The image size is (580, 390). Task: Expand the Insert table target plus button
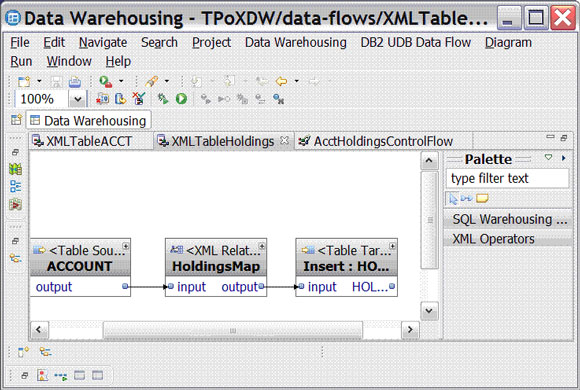point(392,246)
